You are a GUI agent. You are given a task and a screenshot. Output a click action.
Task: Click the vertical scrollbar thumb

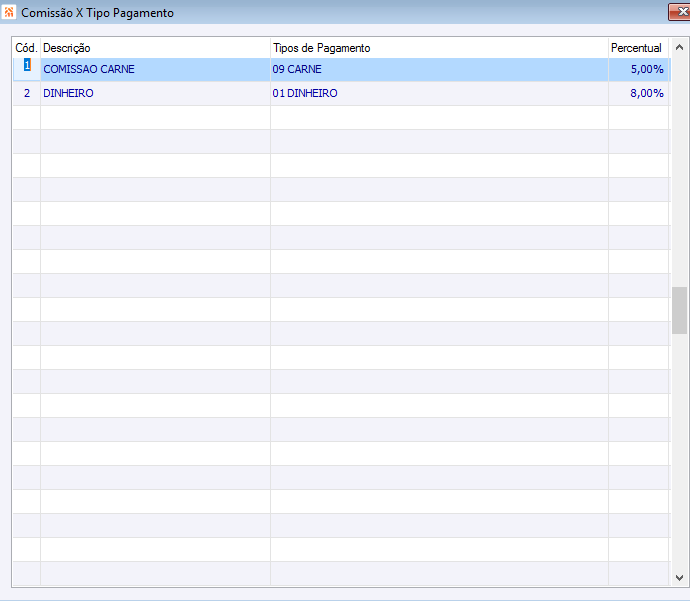coord(679,311)
